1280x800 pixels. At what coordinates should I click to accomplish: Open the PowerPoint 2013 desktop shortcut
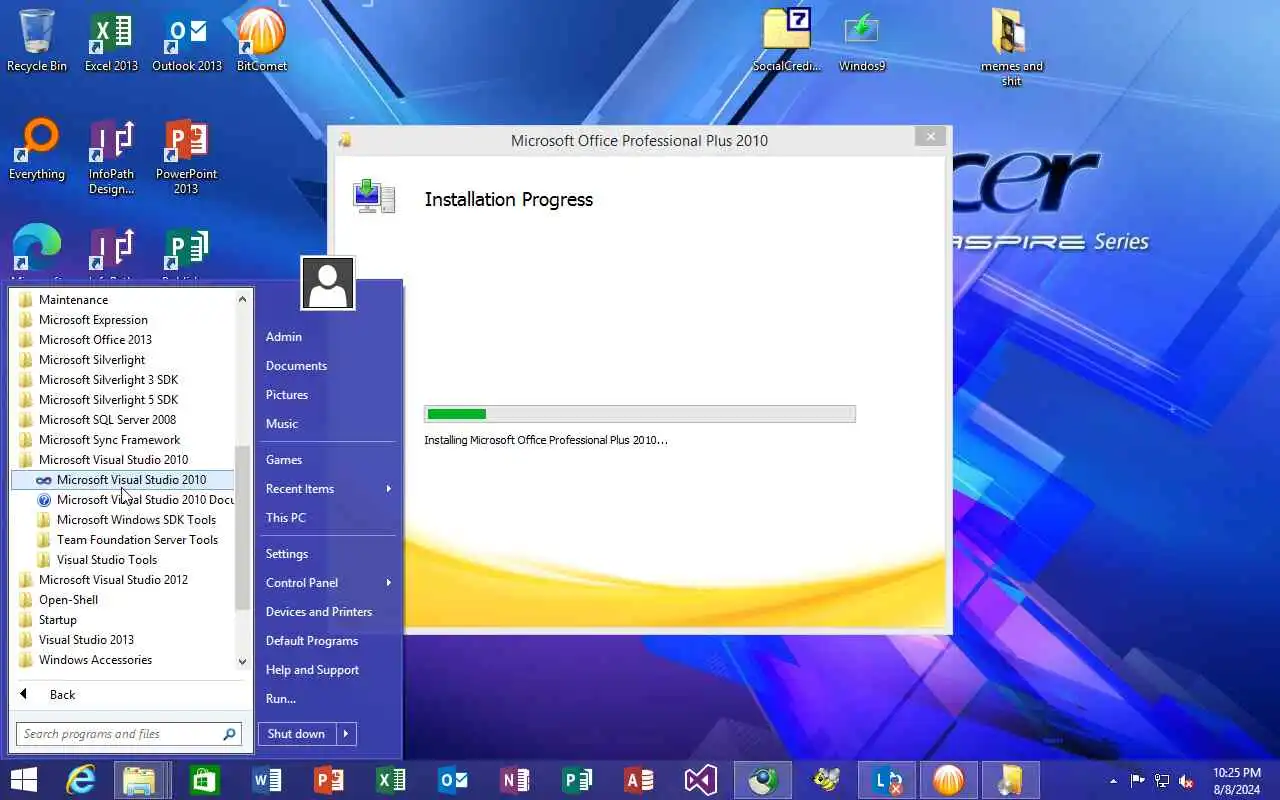(x=186, y=156)
